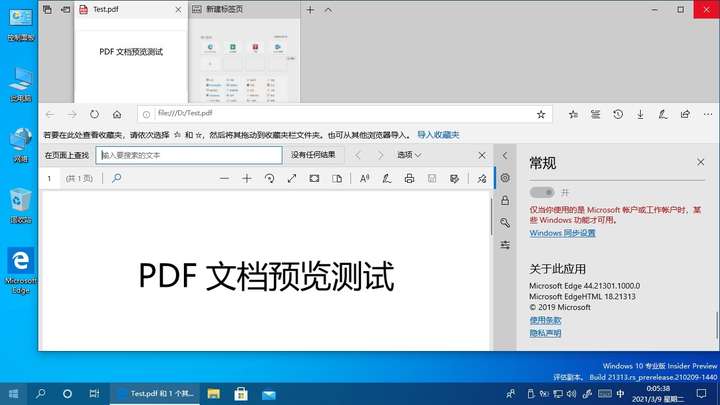Zoom in the PDF document
This screenshot has width=720, height=405.
pos(247,178)
